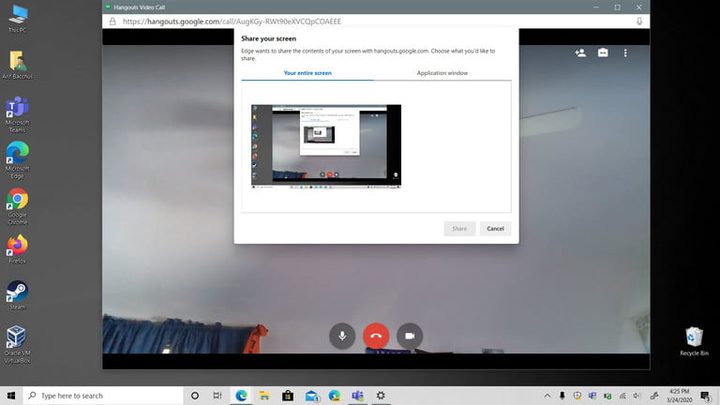Open the Mail app from the taskbar
Viewport: 720px width, 405px height.
(312, 395)
